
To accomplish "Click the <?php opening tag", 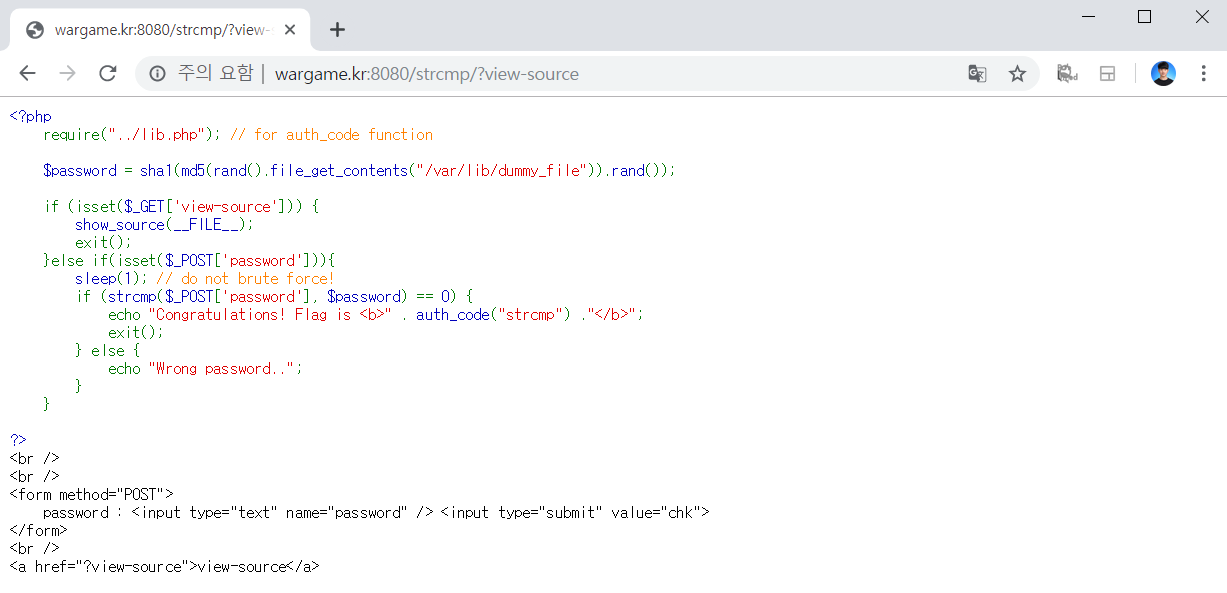I will point(30,116).
